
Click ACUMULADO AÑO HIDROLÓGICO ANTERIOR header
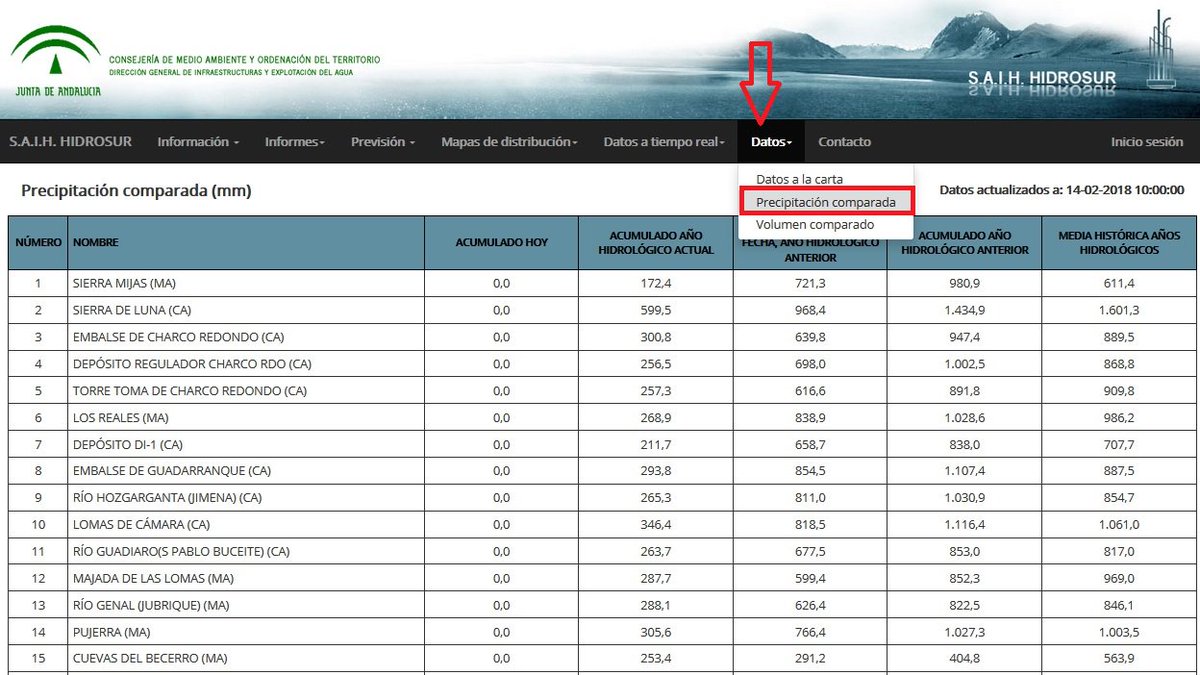964,243
